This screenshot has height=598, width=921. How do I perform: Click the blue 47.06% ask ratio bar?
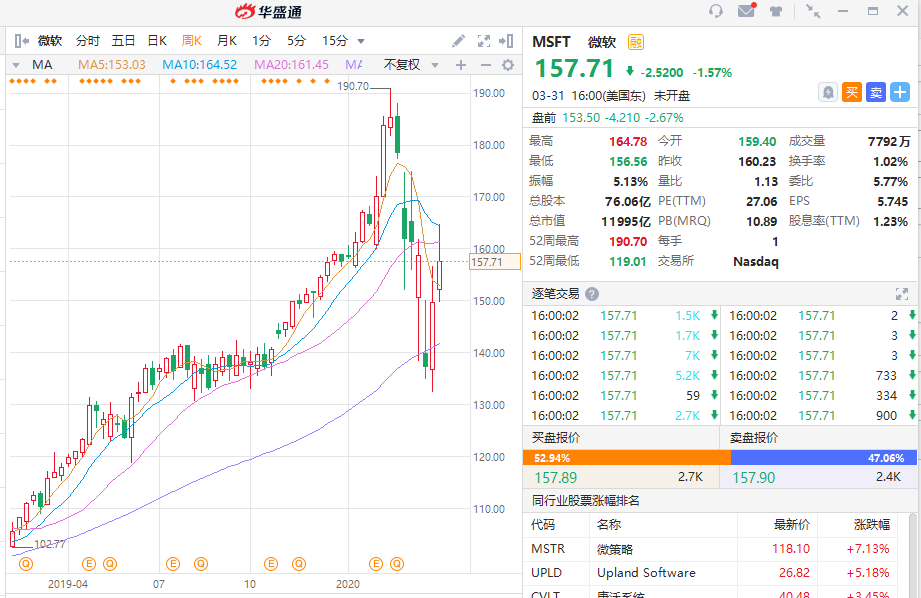point(823,458)
